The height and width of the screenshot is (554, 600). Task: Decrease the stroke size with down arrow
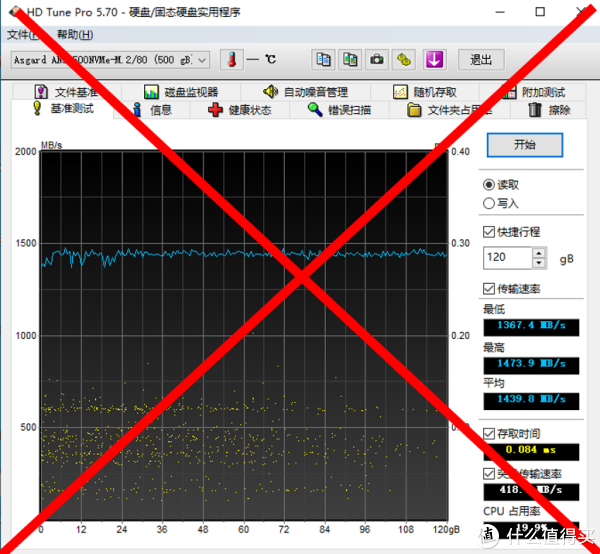(539, 263)
